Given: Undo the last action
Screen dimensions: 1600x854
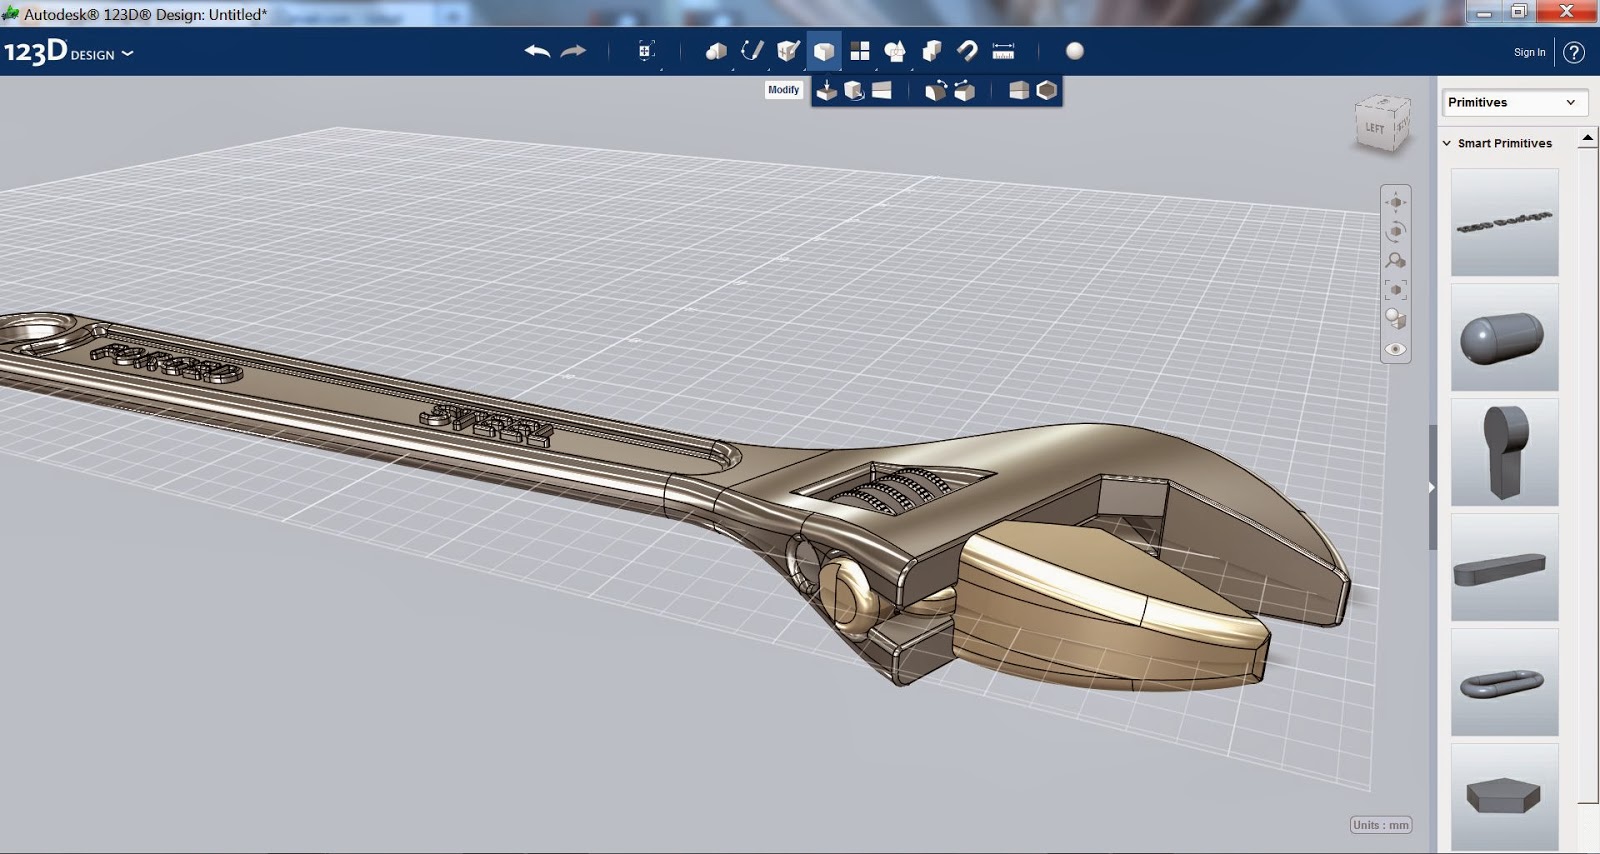Looking at the screenshot, I should point(537,51).
